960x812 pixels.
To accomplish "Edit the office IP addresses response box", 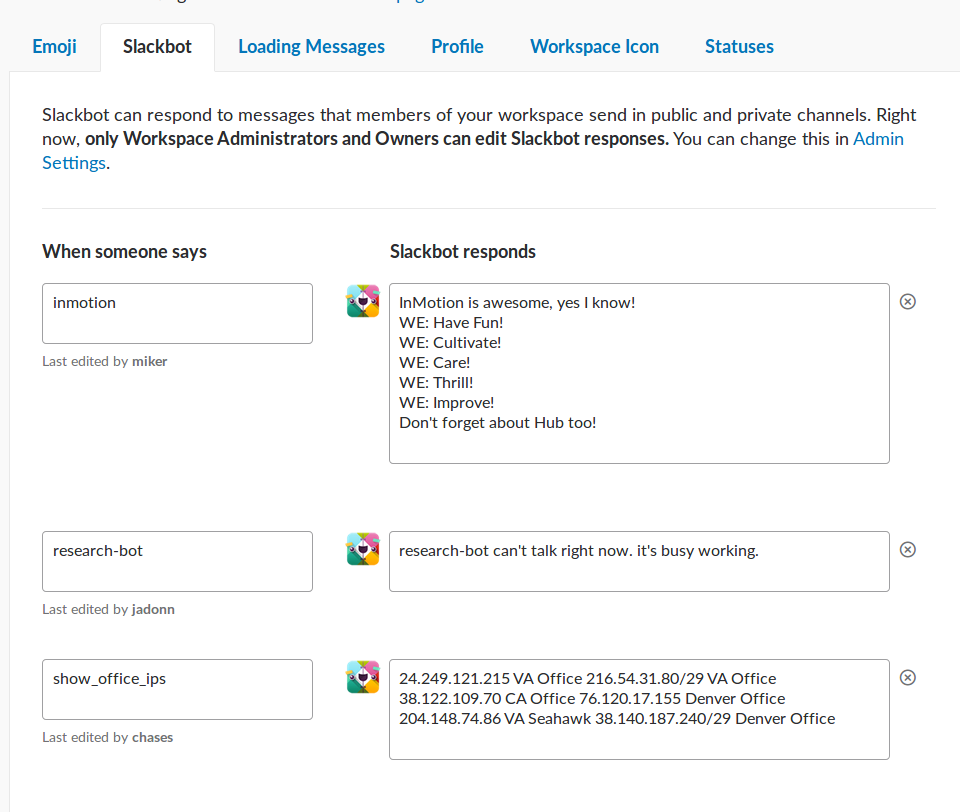I will click(x=639, y=709).
